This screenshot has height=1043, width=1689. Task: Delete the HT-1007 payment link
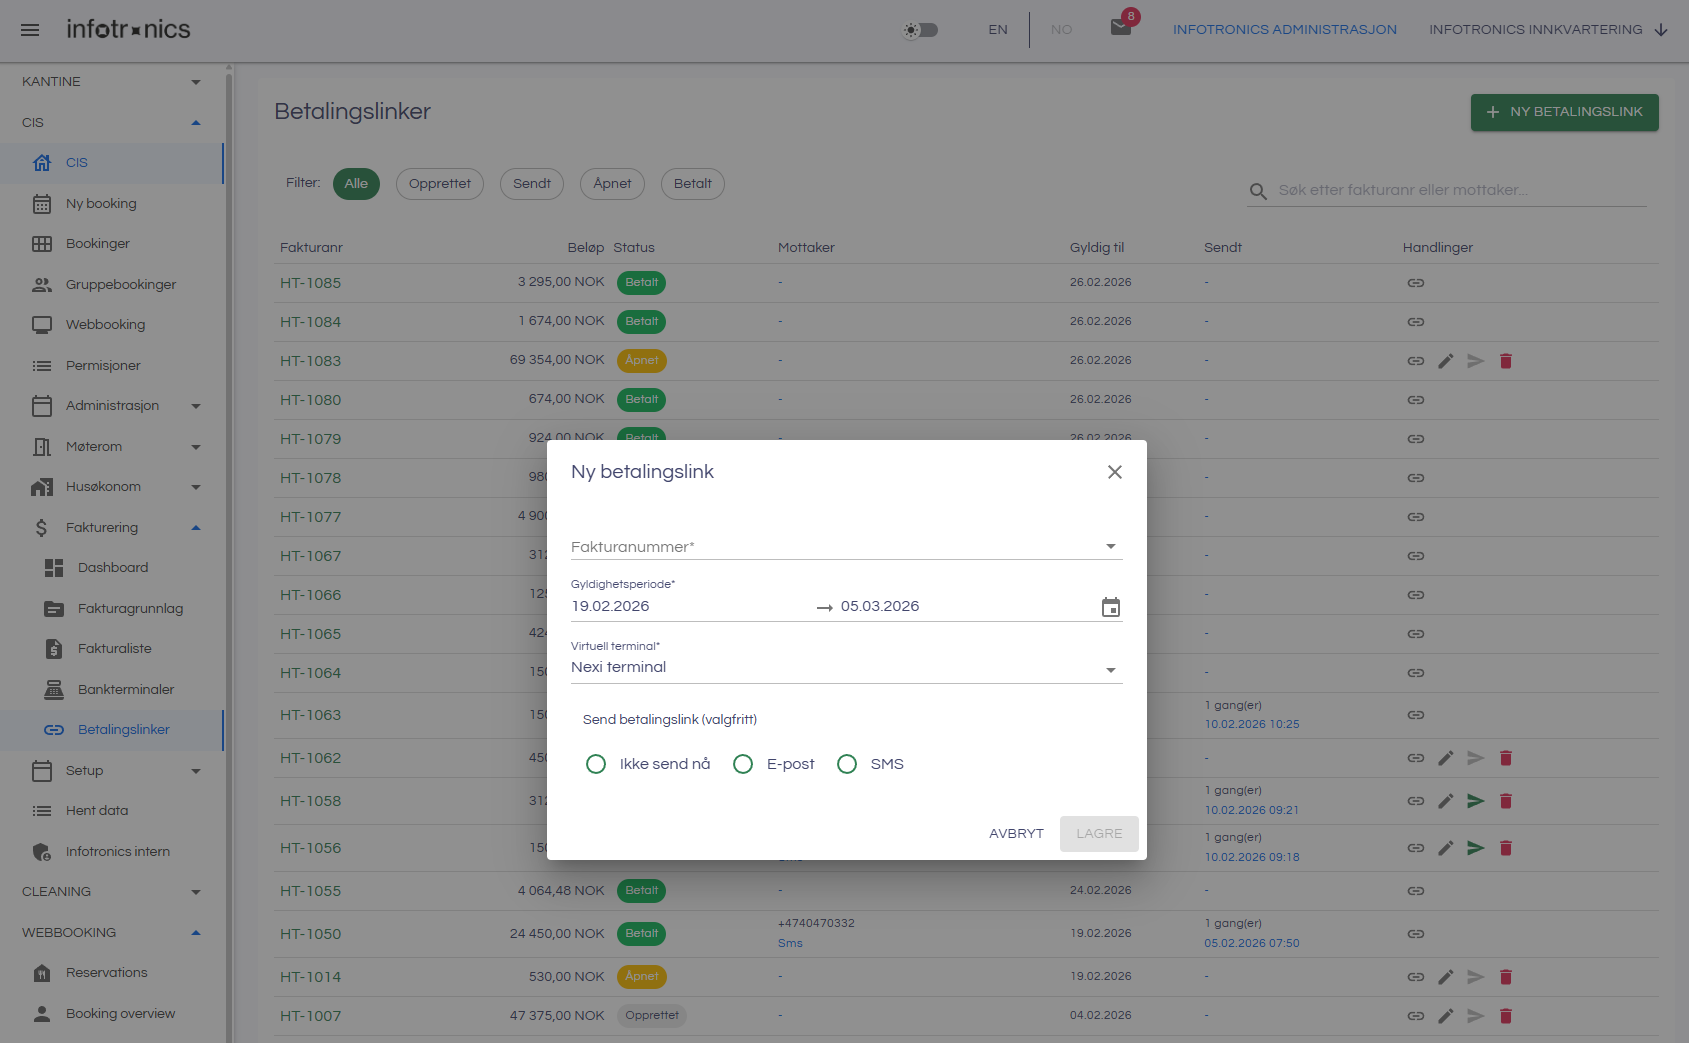(x=1506, y=1016)
